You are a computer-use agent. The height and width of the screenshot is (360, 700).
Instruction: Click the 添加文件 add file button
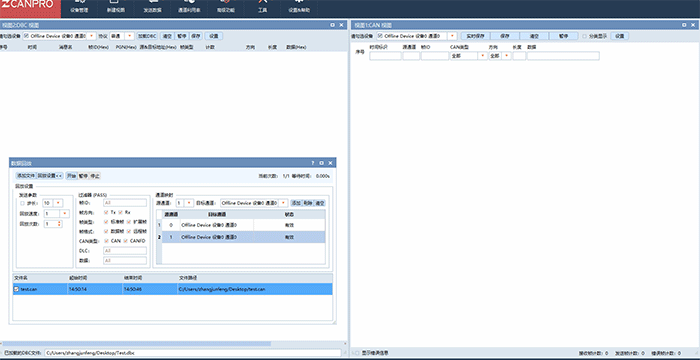(x=25, y=176)
